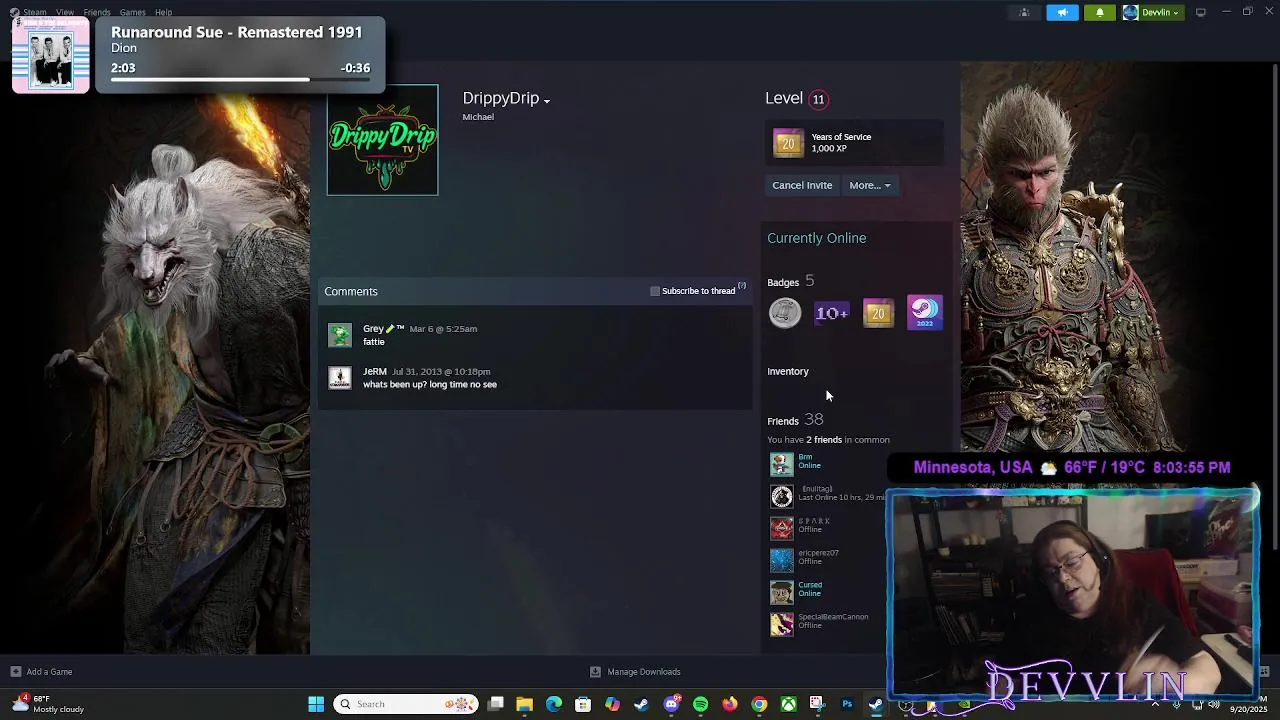This screenshot has width=1280, height=720.
Task: Click the Runaround Sue album art
Action: pos(51,55)
